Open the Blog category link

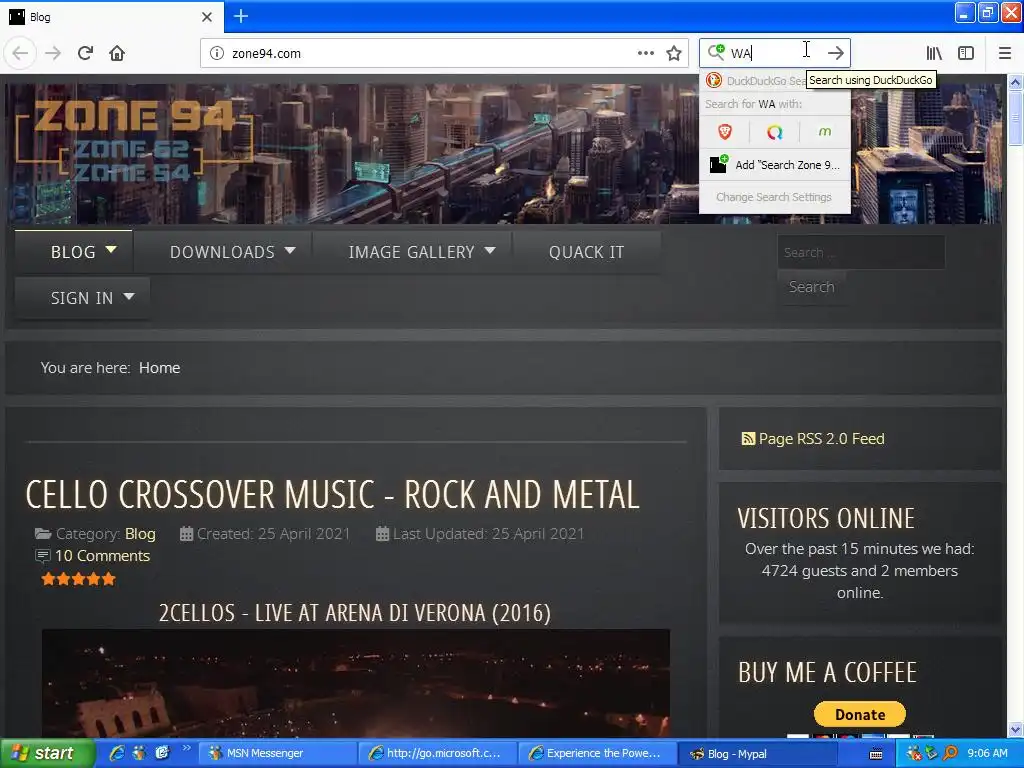[x=140, y=534]
